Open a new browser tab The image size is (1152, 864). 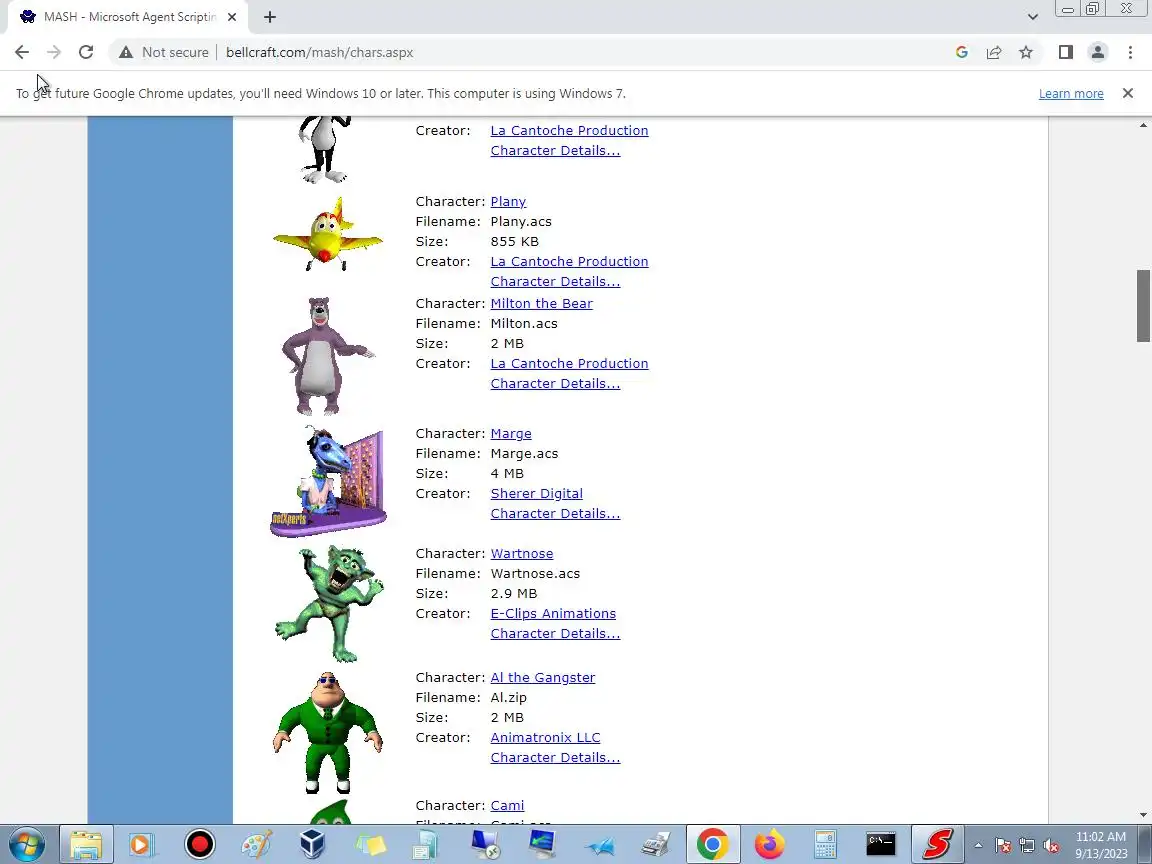coord(270,17)
